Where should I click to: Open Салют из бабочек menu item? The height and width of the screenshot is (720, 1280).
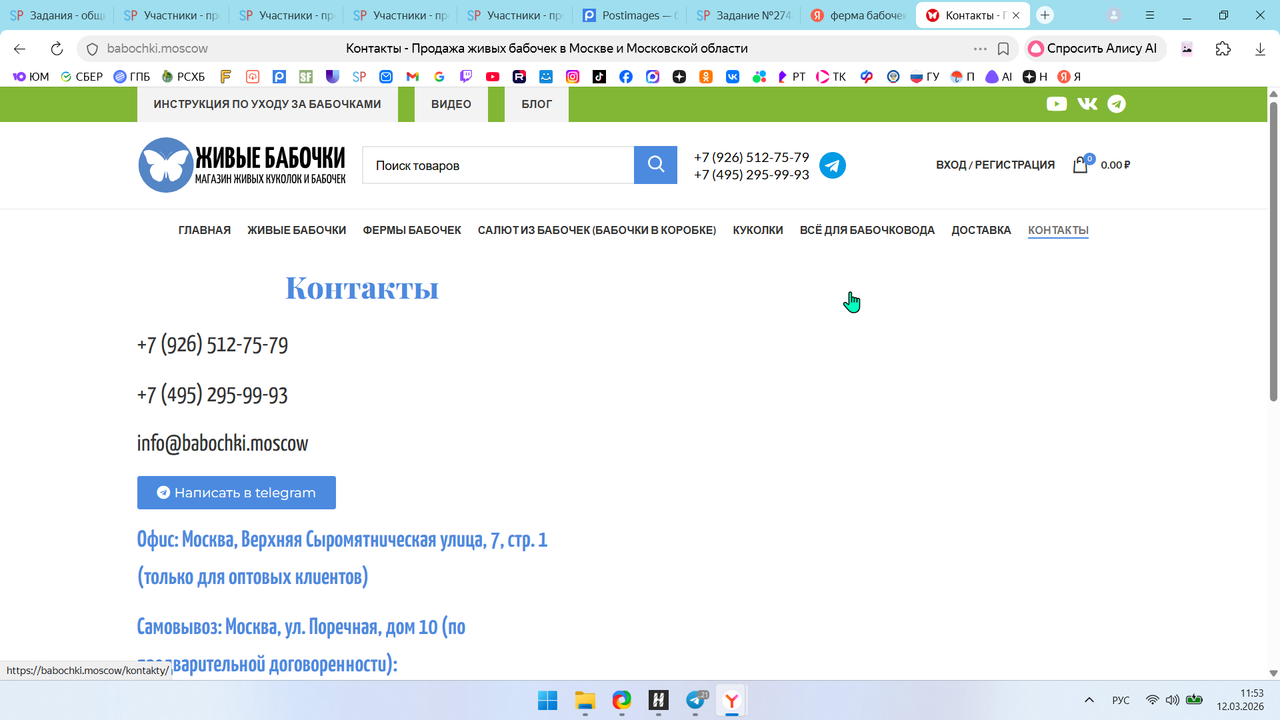click(x=597, y=230)
